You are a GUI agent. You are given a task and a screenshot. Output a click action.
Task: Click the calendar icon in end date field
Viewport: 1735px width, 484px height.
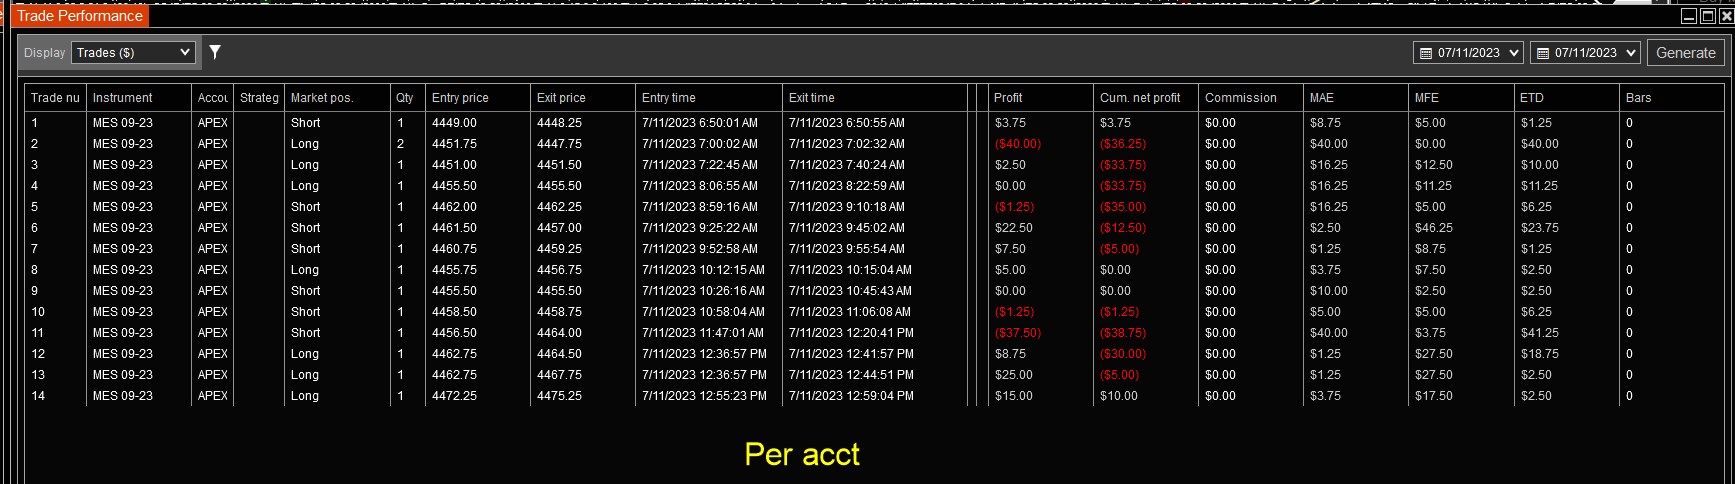click(1543, 53)
